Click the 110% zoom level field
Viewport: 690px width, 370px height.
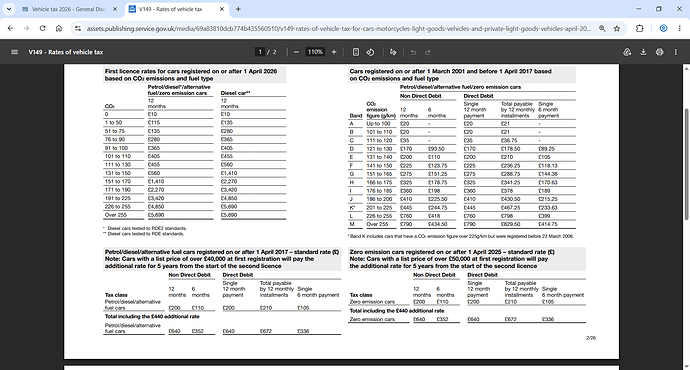click(315, 52)
